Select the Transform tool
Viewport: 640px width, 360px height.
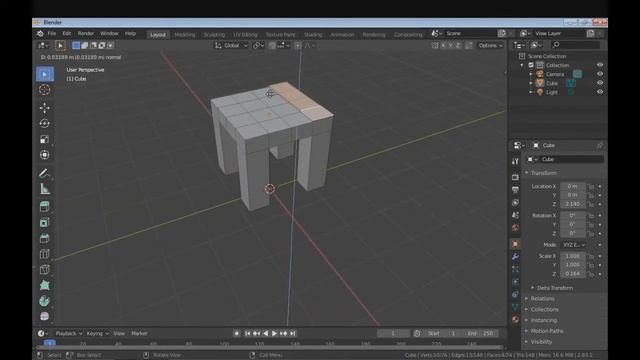(44, 155)
